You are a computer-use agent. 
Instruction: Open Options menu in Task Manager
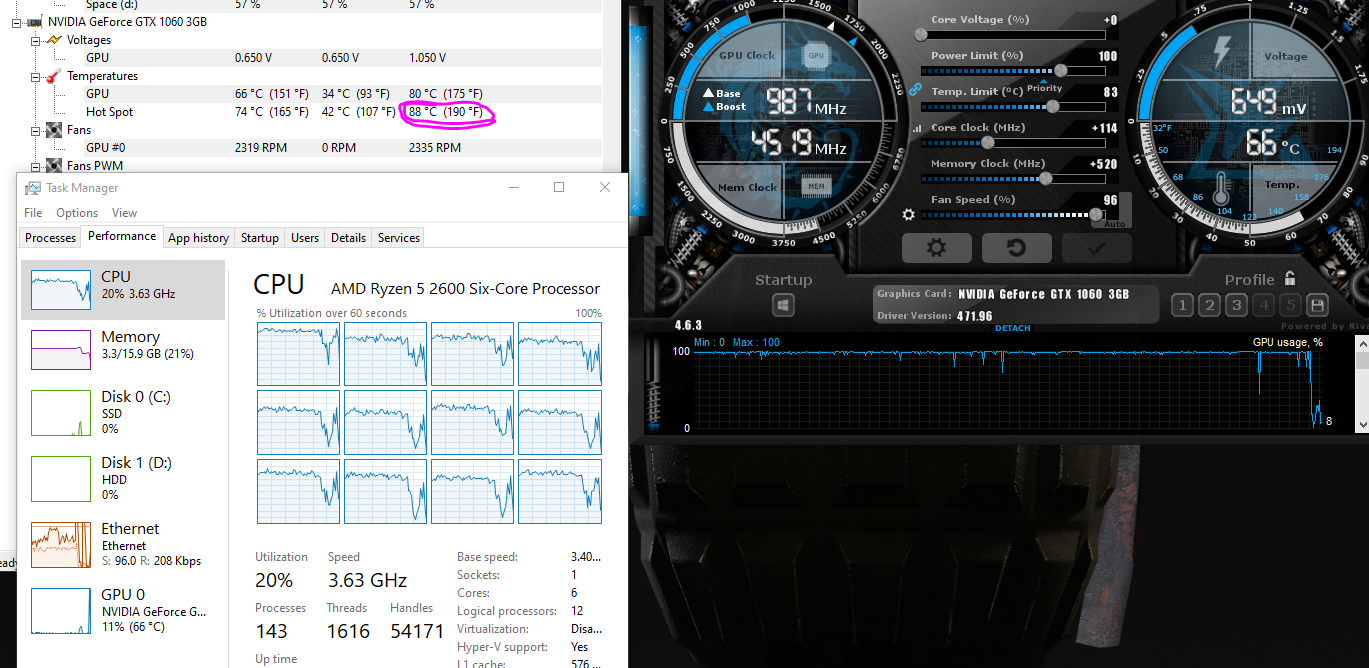(77, 212)
